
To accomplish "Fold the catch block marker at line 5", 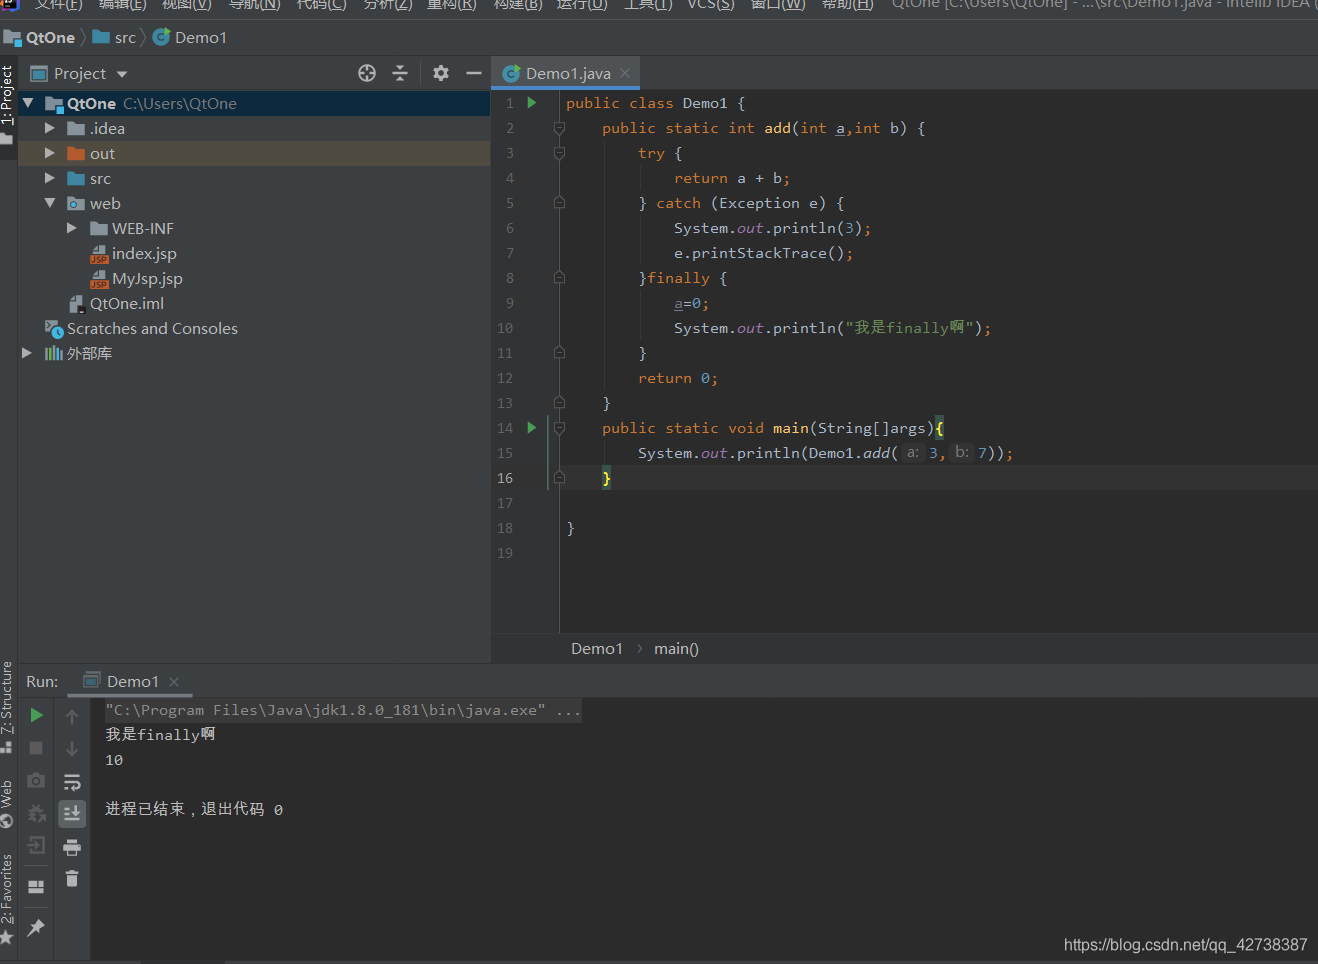I will pos(559,203).
